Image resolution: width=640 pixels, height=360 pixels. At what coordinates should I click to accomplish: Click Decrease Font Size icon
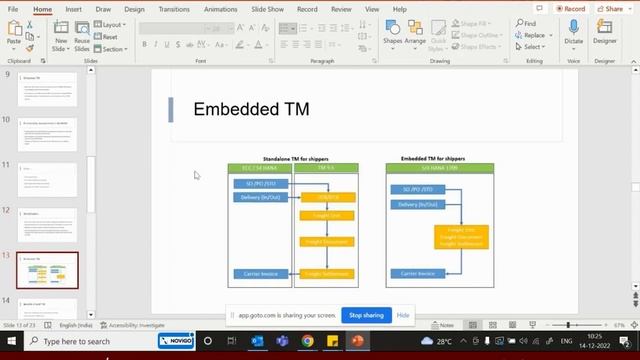[252, 28]
